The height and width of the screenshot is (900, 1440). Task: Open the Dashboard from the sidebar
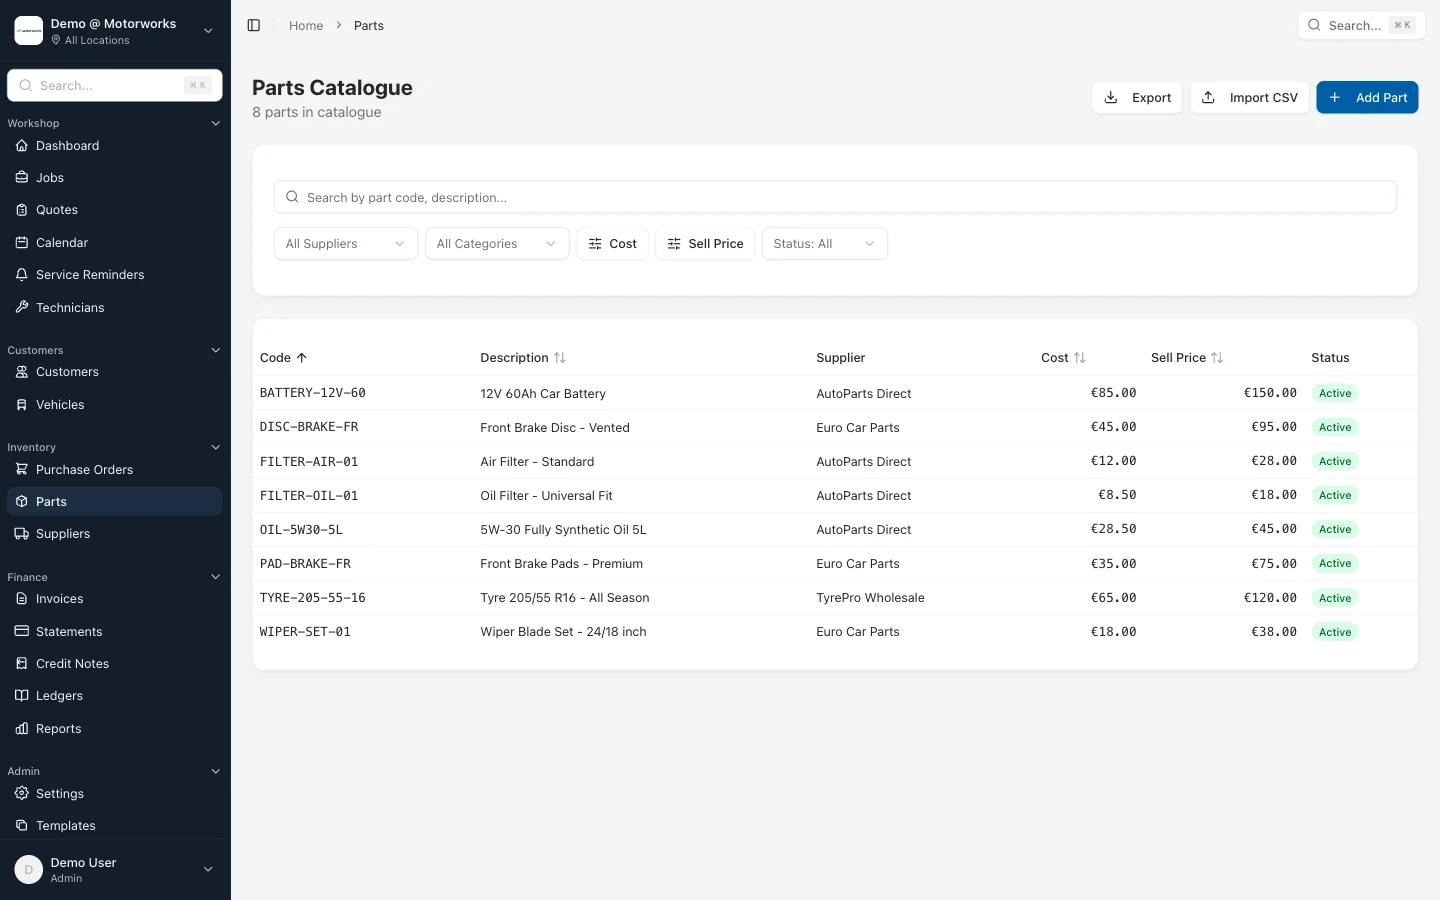67,145
